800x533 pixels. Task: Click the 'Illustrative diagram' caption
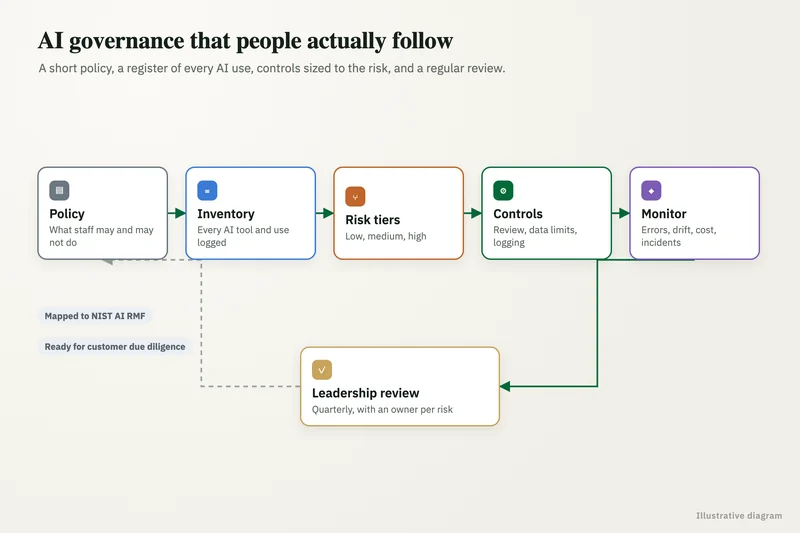(739, 516)
